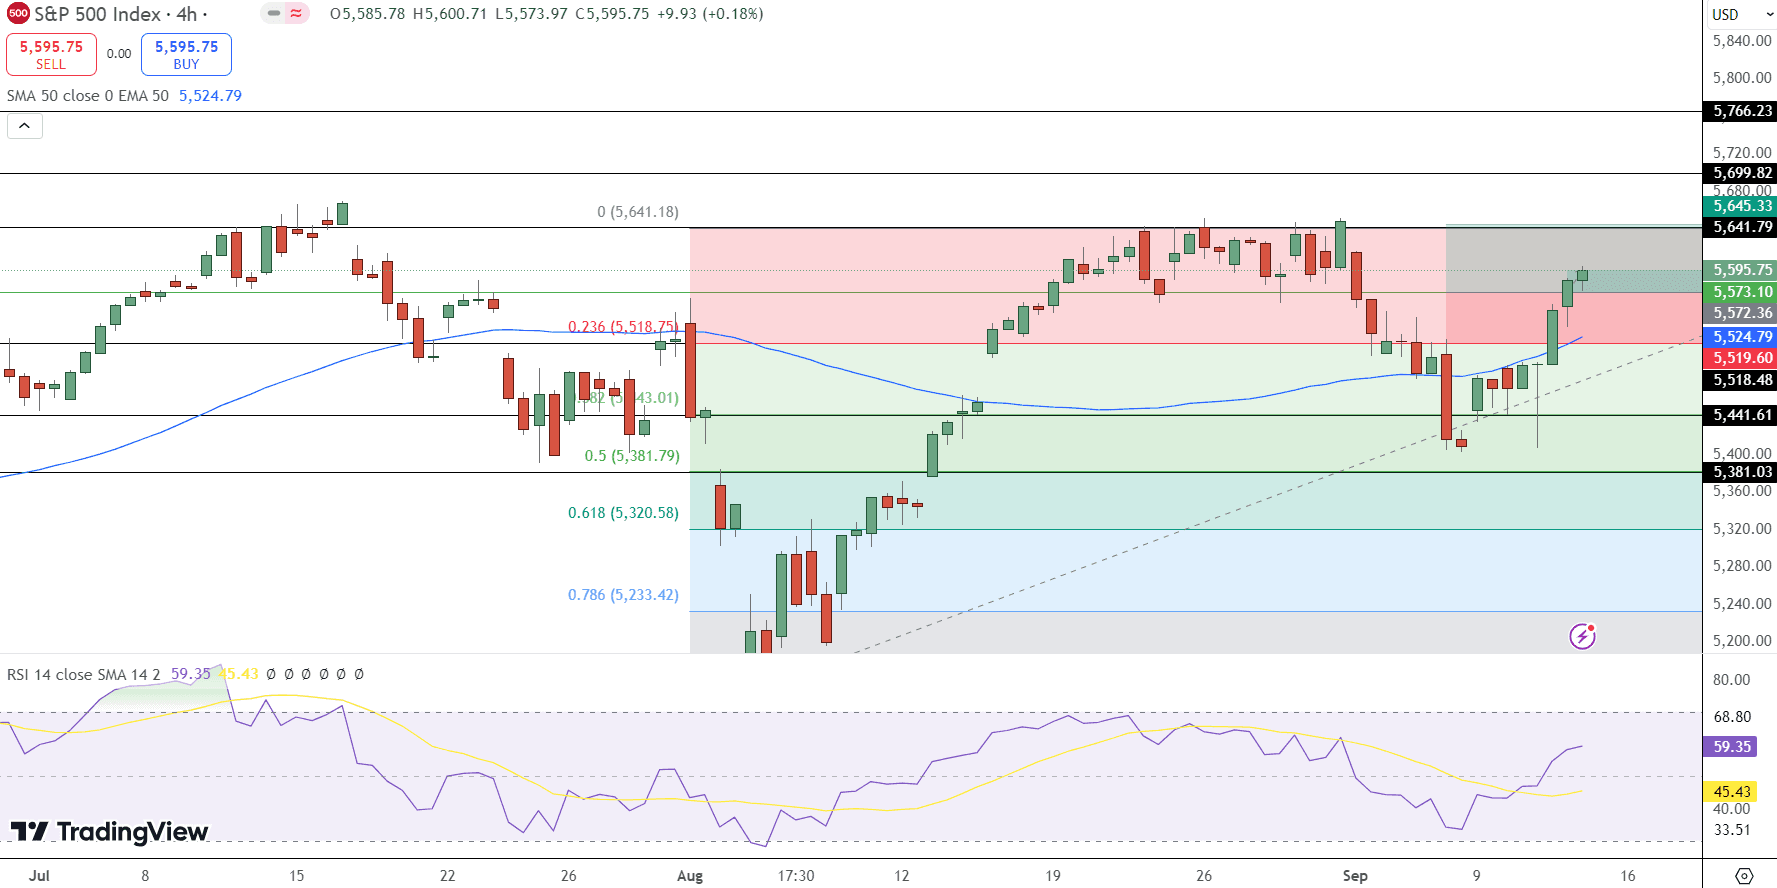Click the 5,641.79 price label
This screenshot has height=888, width=1777.
1740,227
